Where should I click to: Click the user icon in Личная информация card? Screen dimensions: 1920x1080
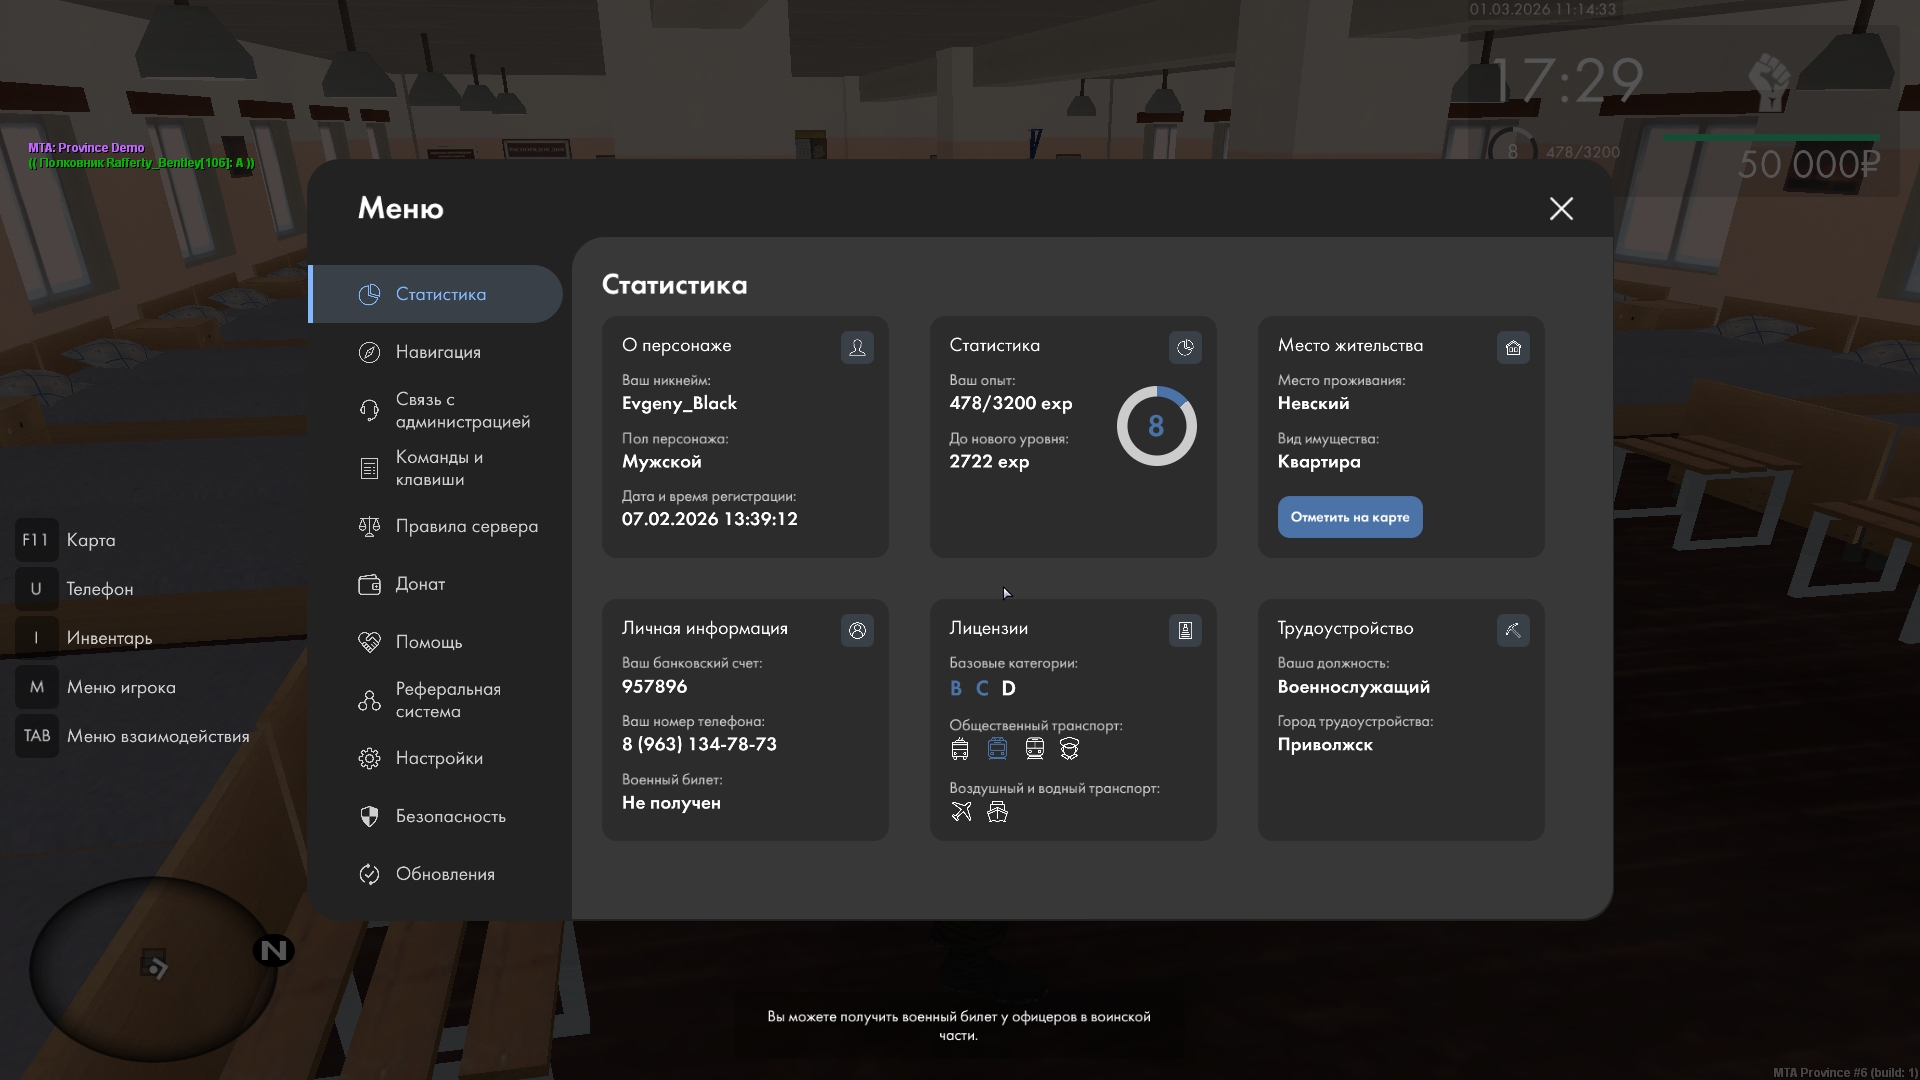[857, 630]
